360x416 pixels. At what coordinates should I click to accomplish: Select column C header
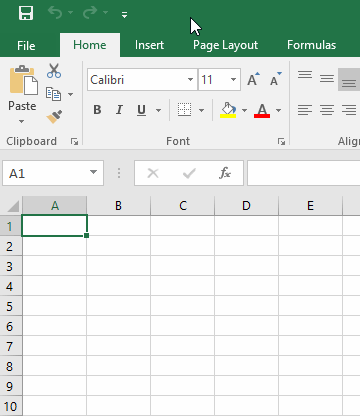point(183,206)
